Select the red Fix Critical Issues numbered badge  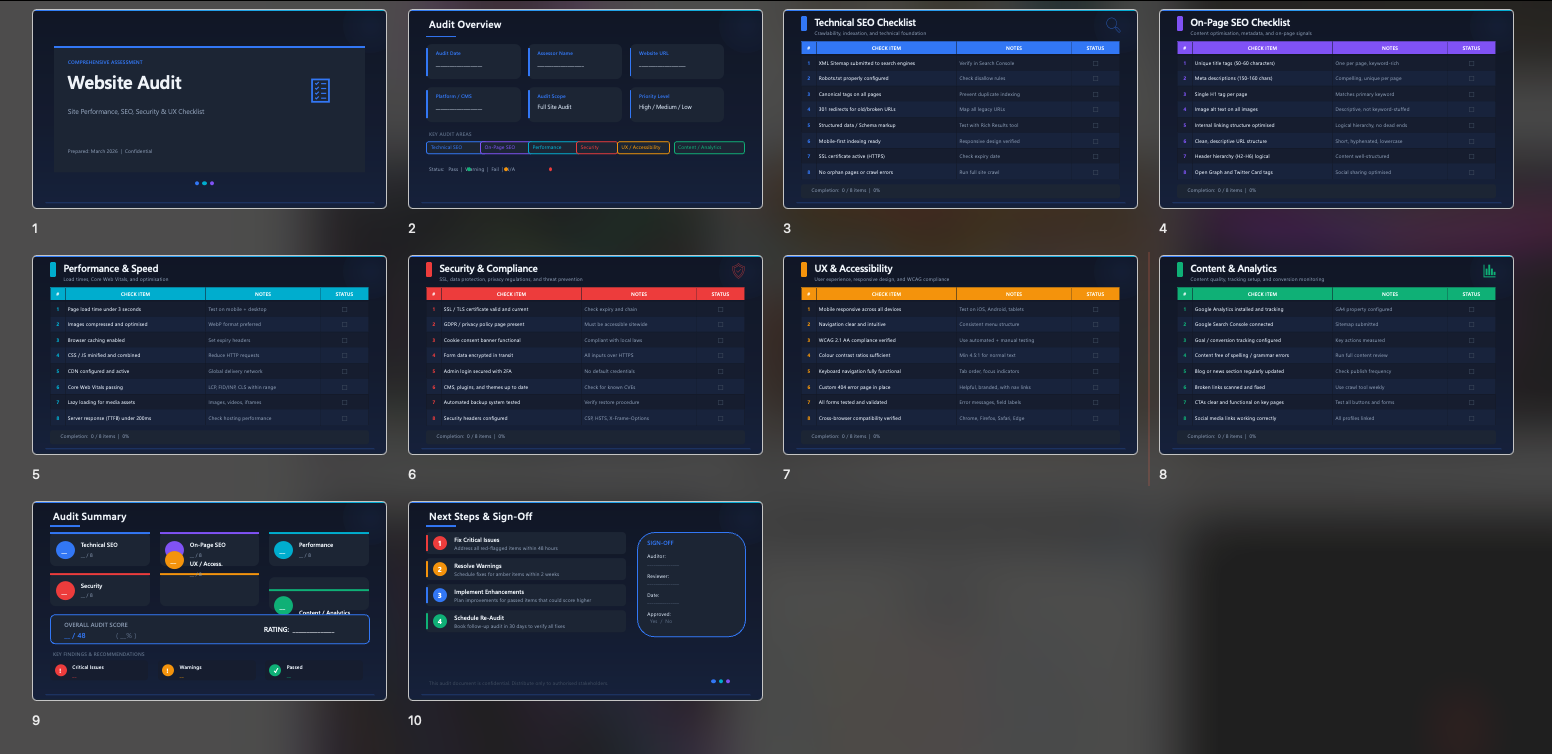pos(440,544)
